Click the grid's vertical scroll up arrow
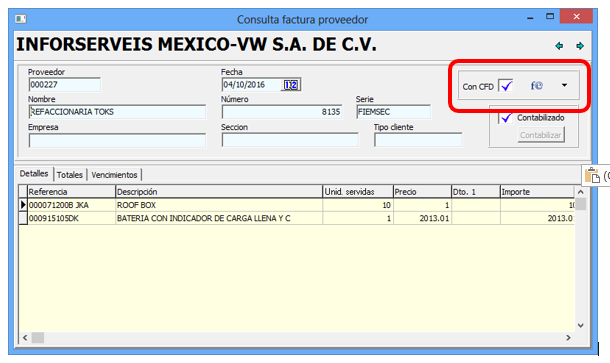610x363 pixels. click(580, 192)
